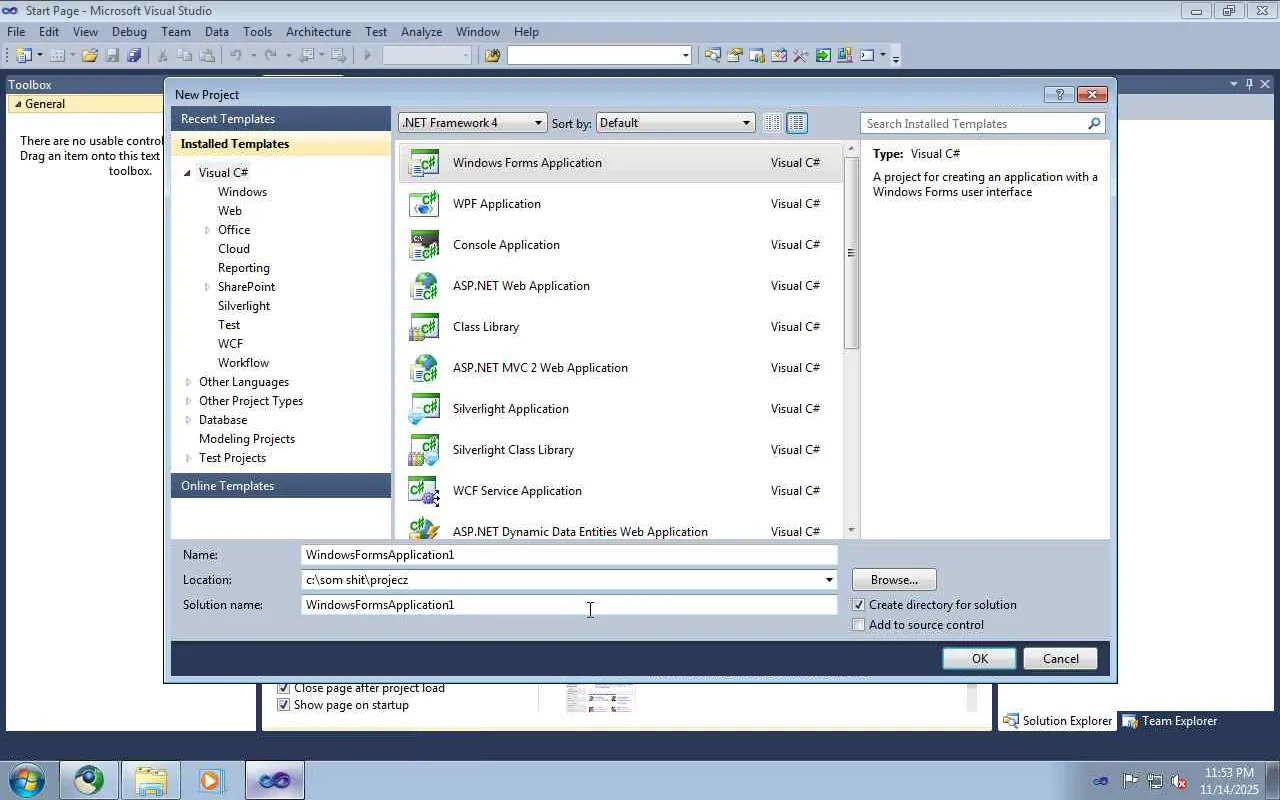Switch templates to medium icons view
This screenshot has height=800, width=1280.
tap(797, 123)
